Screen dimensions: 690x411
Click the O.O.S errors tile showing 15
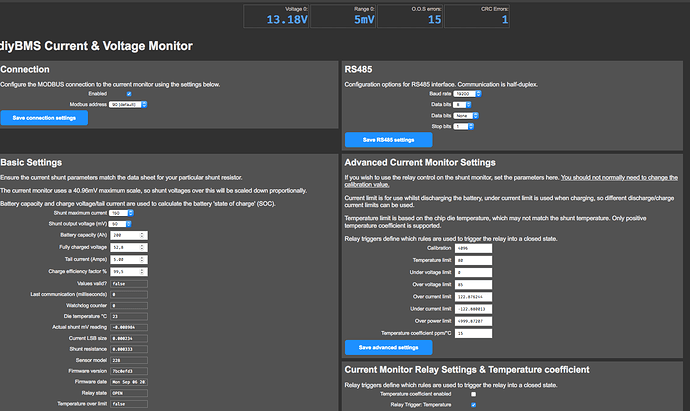click(x=410, y=16)
